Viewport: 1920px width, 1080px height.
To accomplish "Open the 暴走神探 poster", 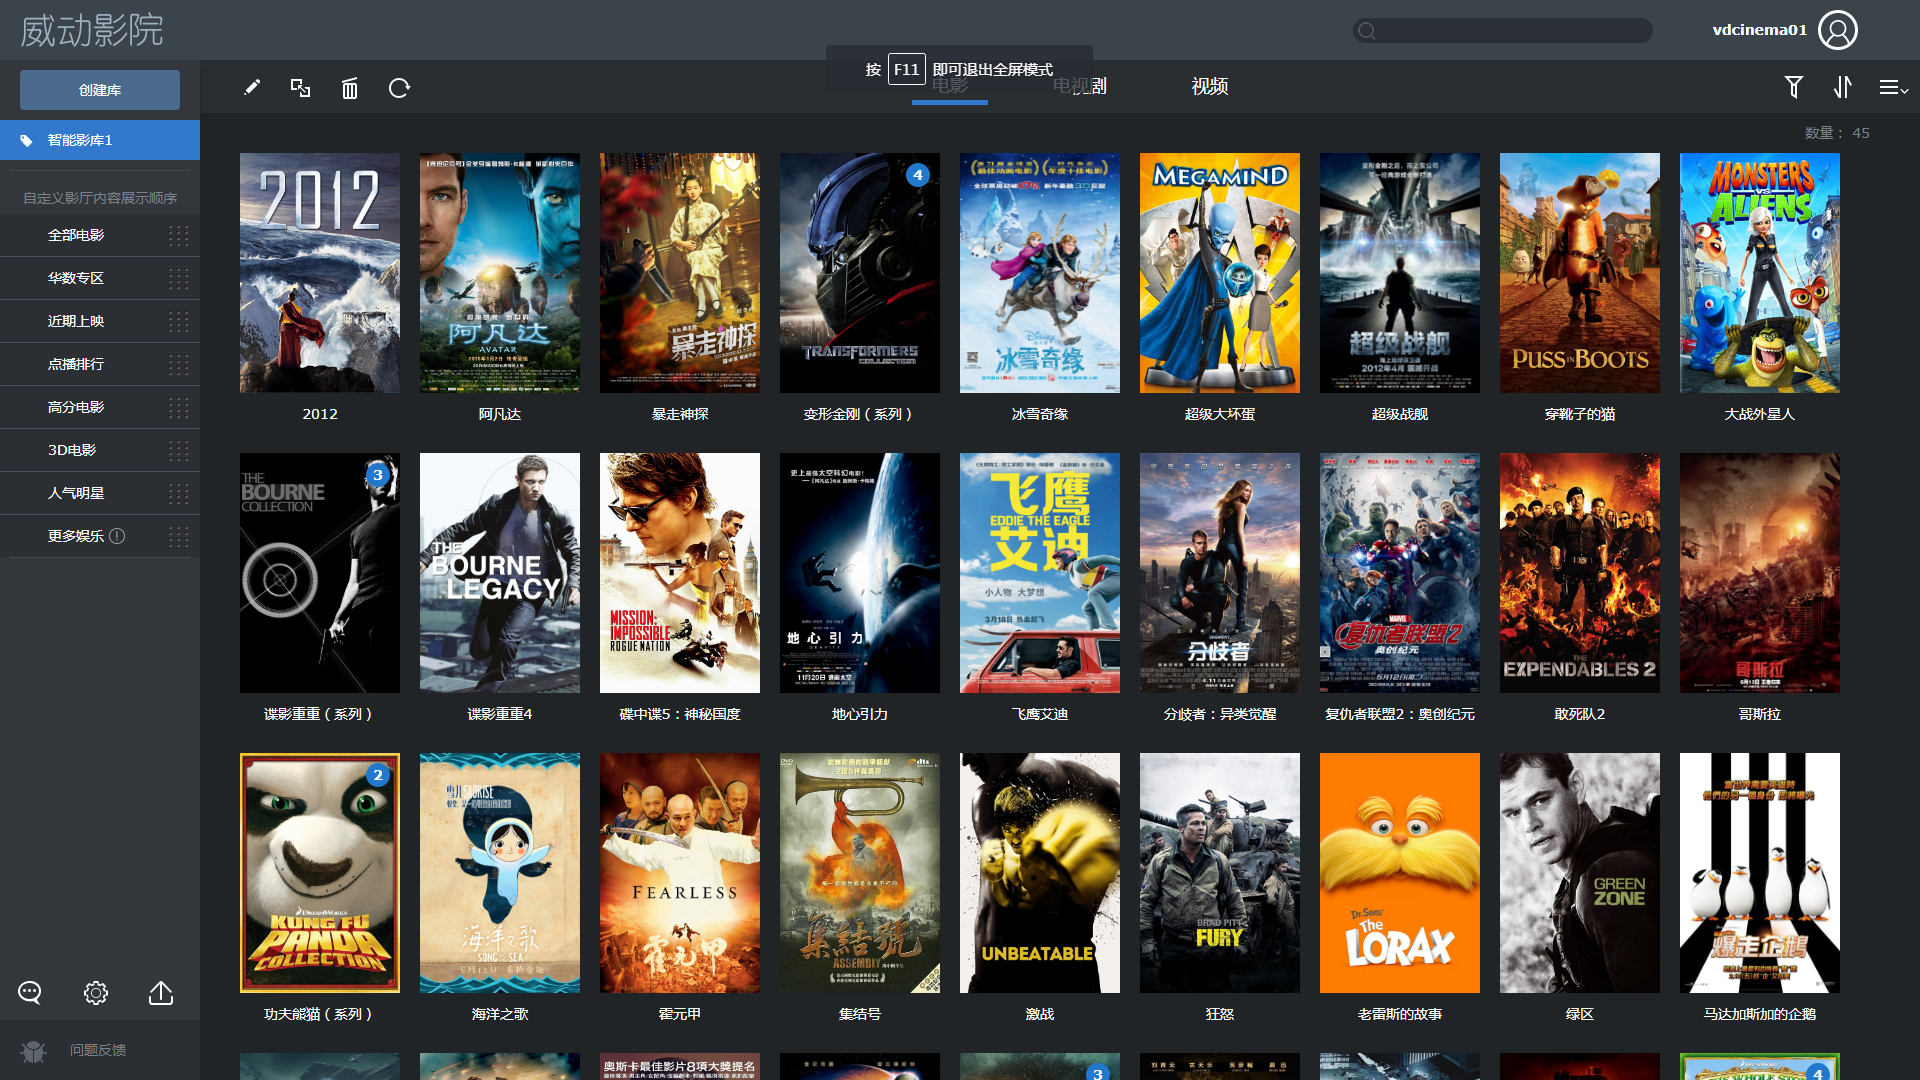I will click(680, 273).
